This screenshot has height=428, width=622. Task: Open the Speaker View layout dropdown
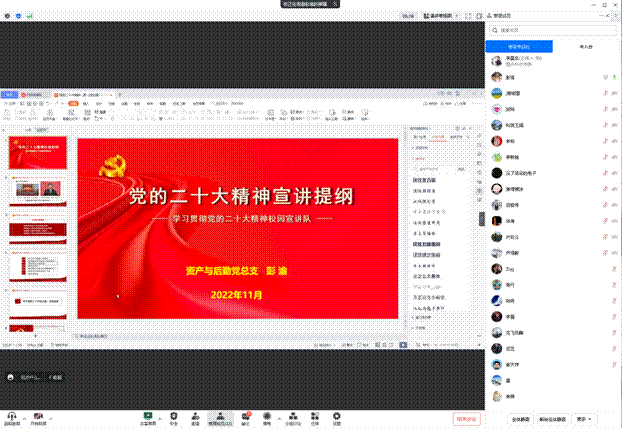(440, 16)
